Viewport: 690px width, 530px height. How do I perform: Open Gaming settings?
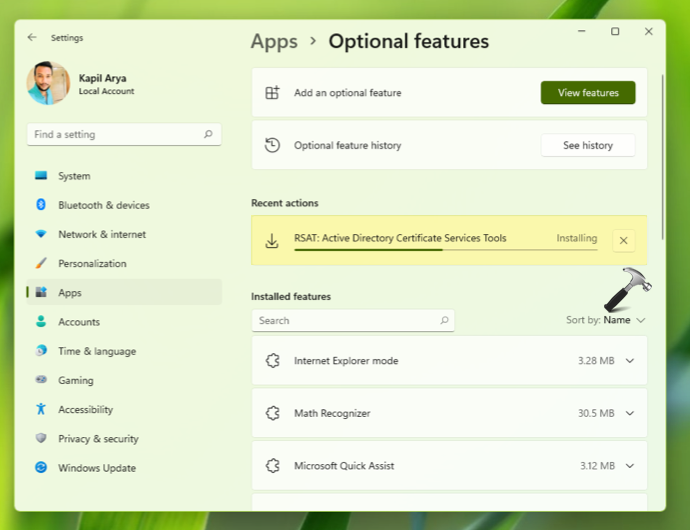pos(75,380)
